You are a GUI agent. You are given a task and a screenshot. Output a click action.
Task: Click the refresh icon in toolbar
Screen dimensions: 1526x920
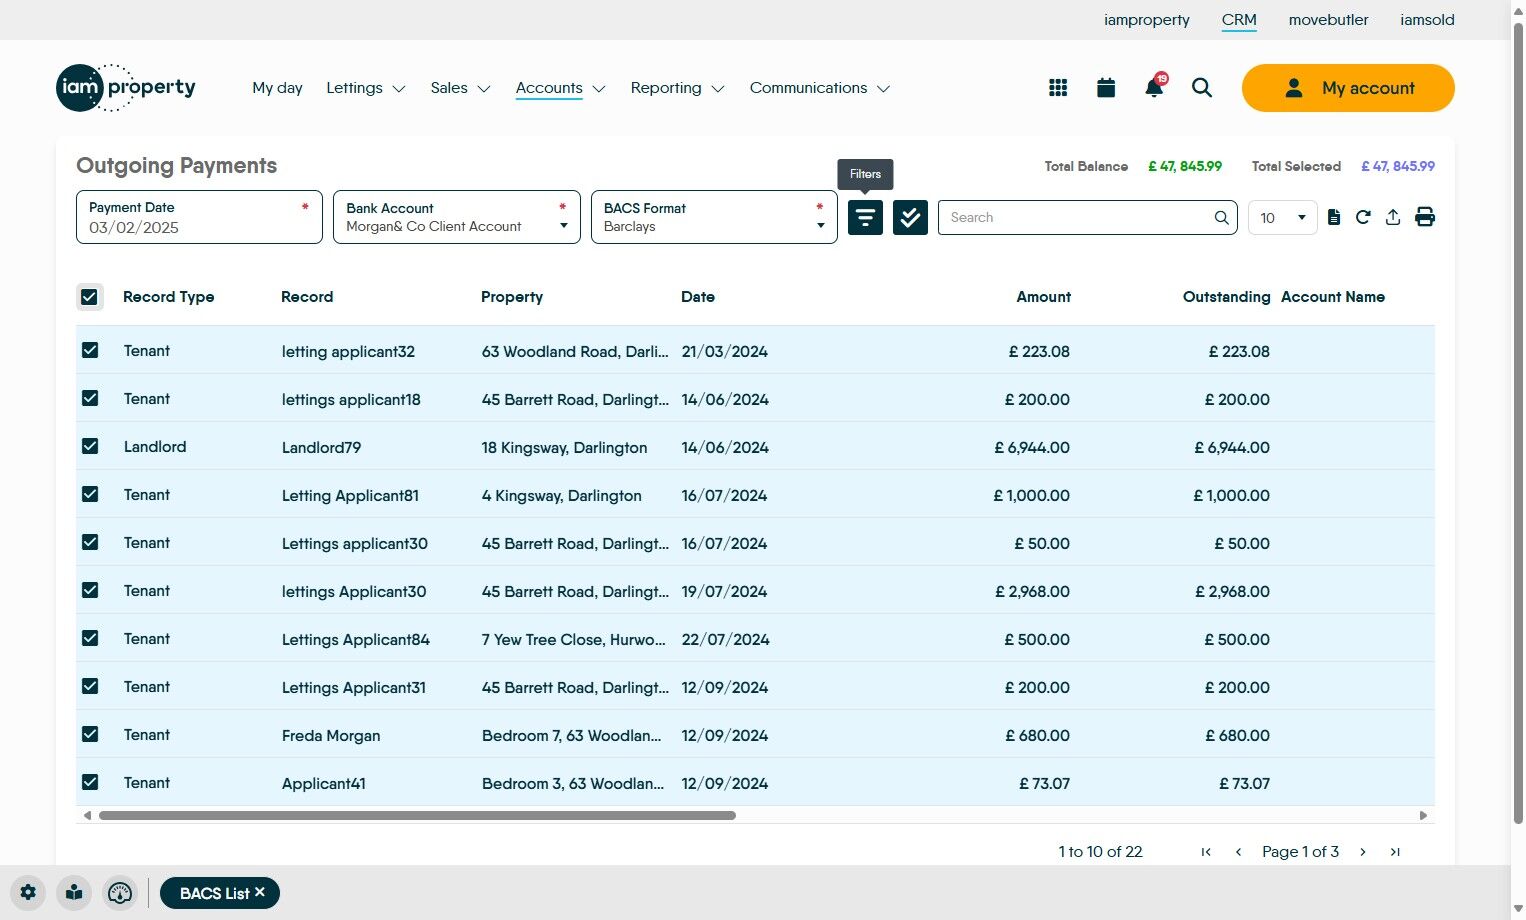click(1363, 217)
